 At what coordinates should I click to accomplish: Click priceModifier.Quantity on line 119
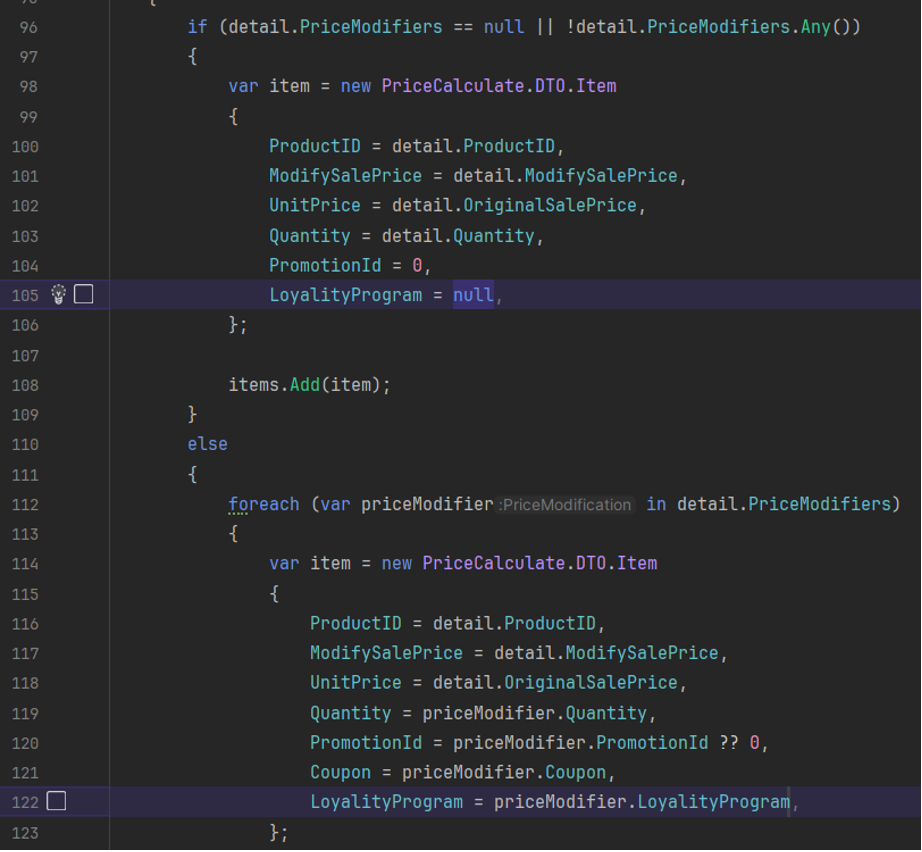[534, 713]
